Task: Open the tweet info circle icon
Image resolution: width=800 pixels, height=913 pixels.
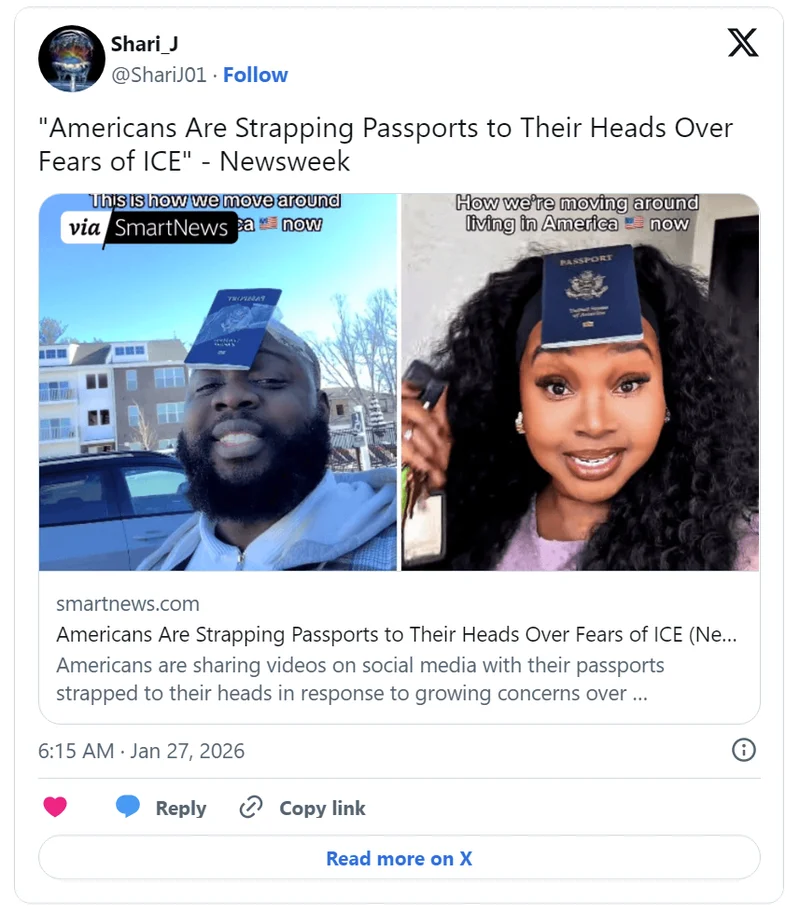Action: (744, 750)
